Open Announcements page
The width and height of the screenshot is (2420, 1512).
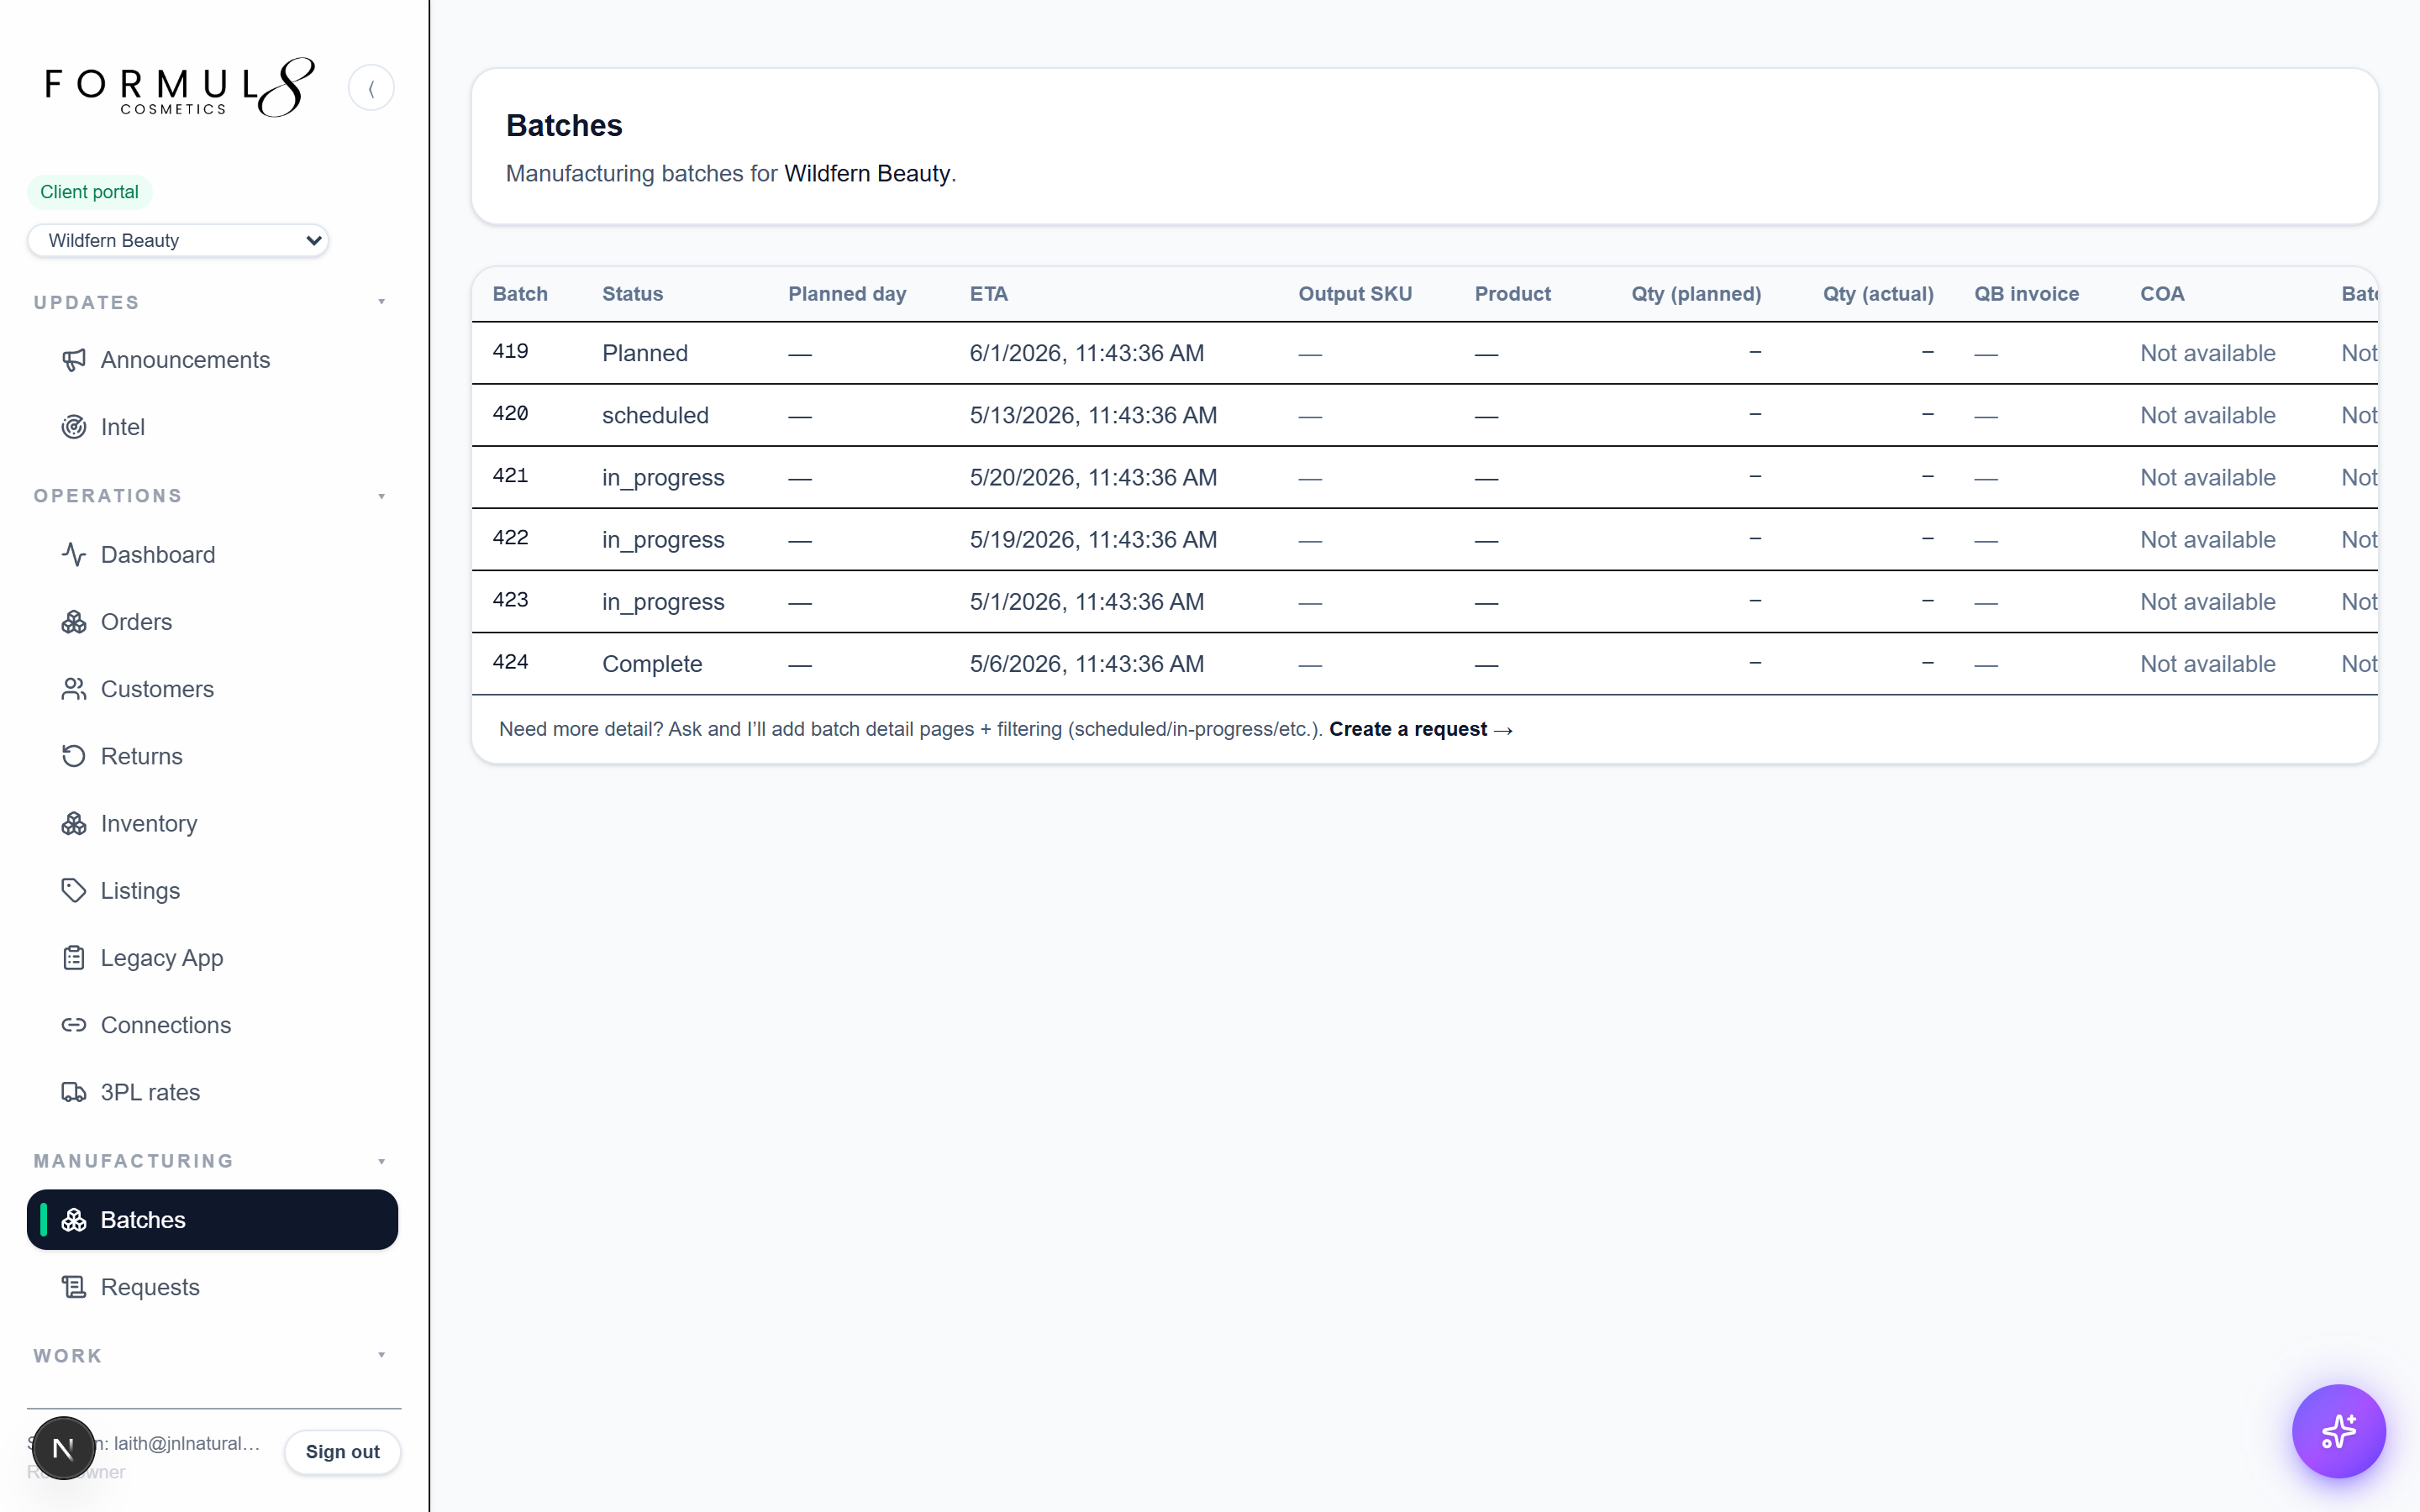pyautogui.click(x=212, y=360)
